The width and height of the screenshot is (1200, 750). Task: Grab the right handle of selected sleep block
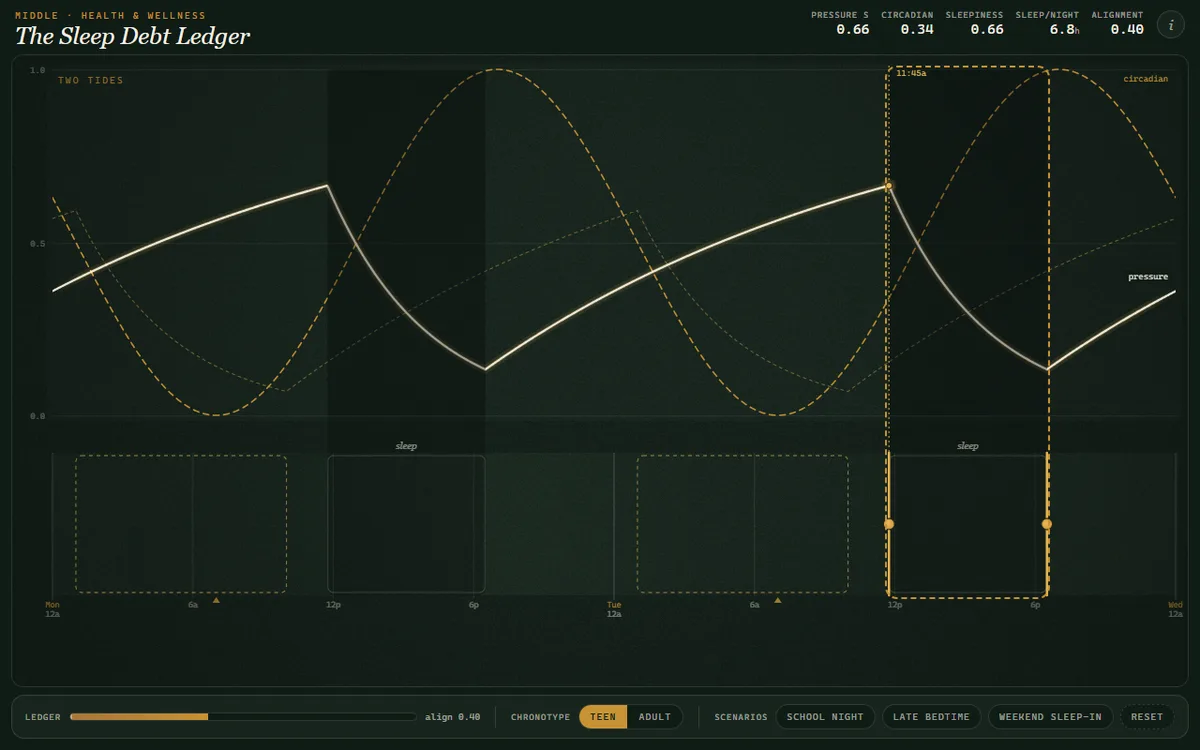1046,524
